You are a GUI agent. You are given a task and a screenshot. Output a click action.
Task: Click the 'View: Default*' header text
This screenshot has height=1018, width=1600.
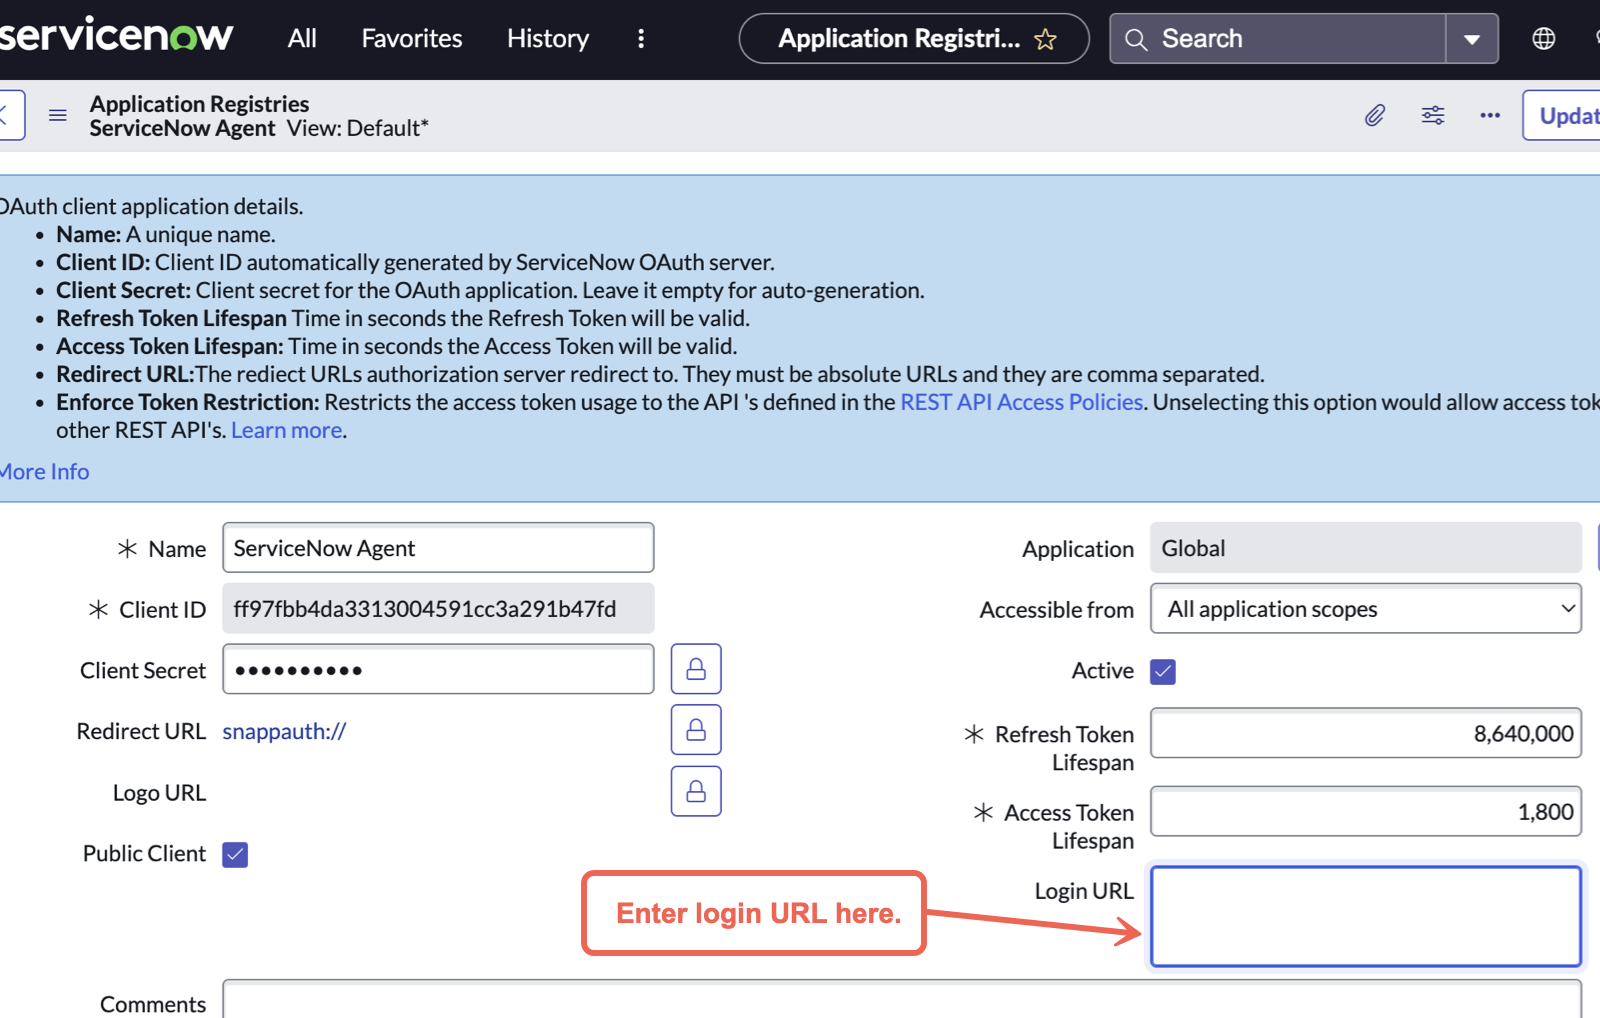[358, 128]
